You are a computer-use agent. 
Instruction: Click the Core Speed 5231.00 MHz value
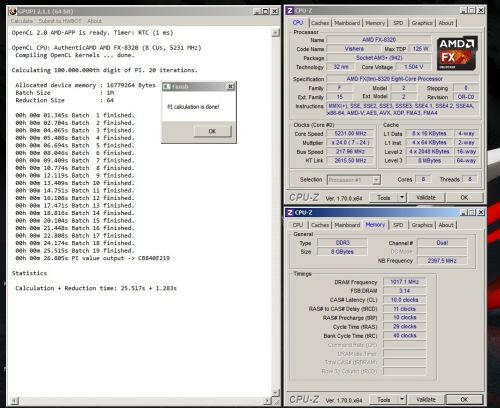[350, 134]
